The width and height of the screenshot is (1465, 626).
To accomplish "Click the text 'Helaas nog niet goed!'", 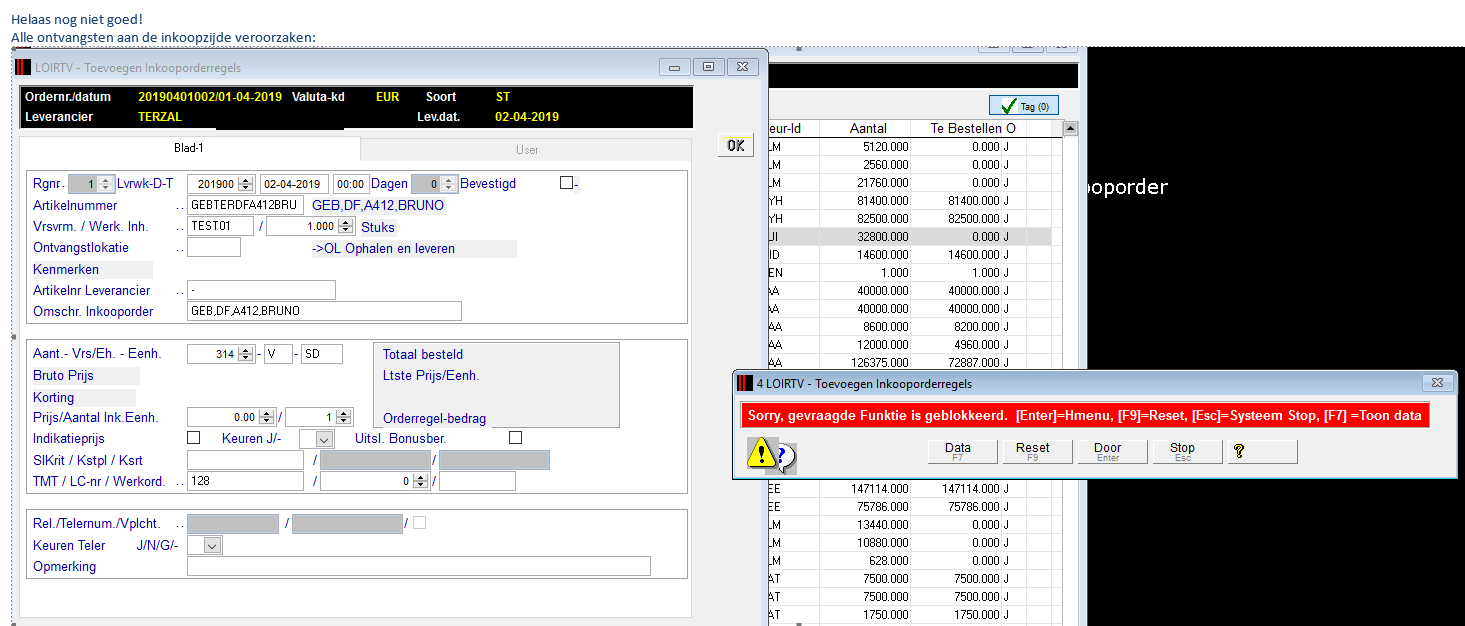I will [77, 19].
